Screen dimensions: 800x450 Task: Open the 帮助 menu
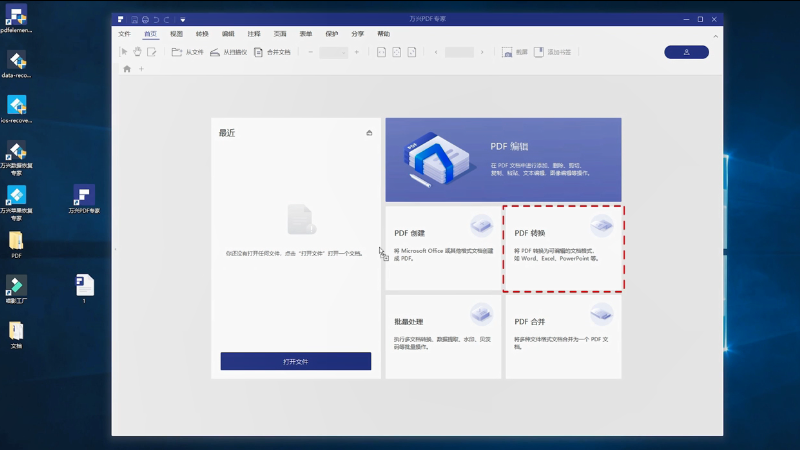point(384,34)
